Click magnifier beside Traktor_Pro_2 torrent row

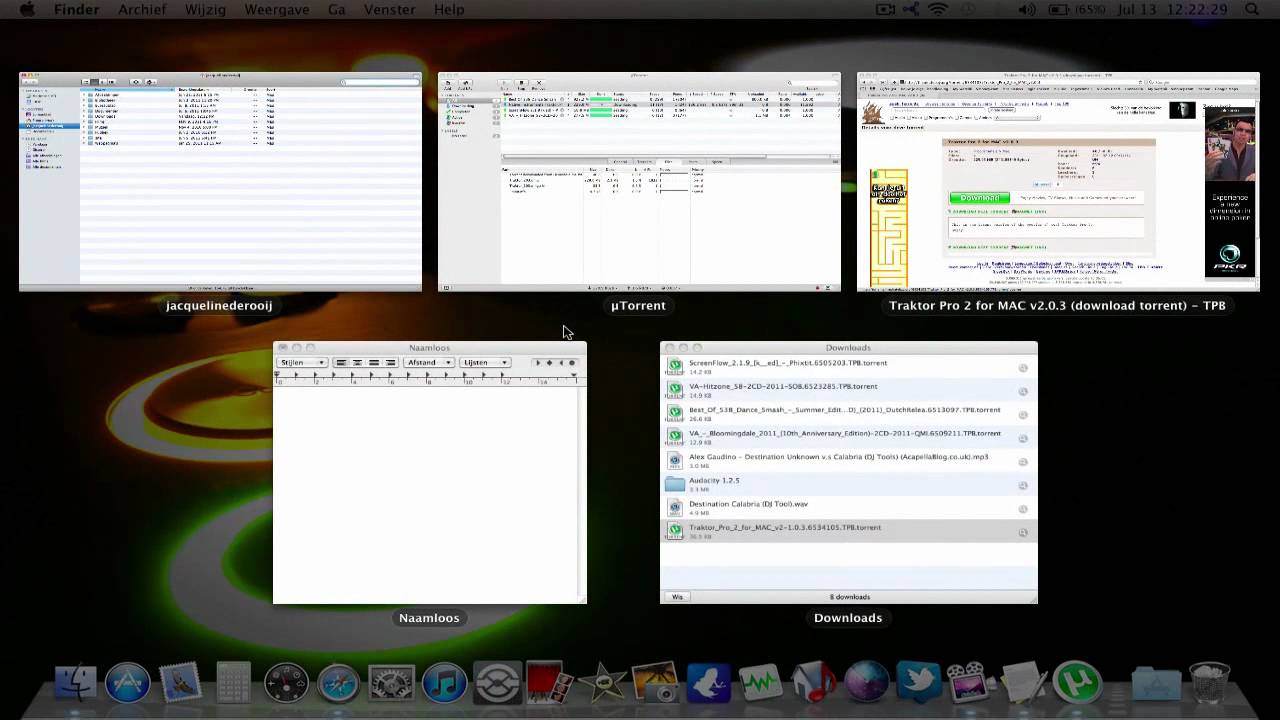coord(1023,532)
